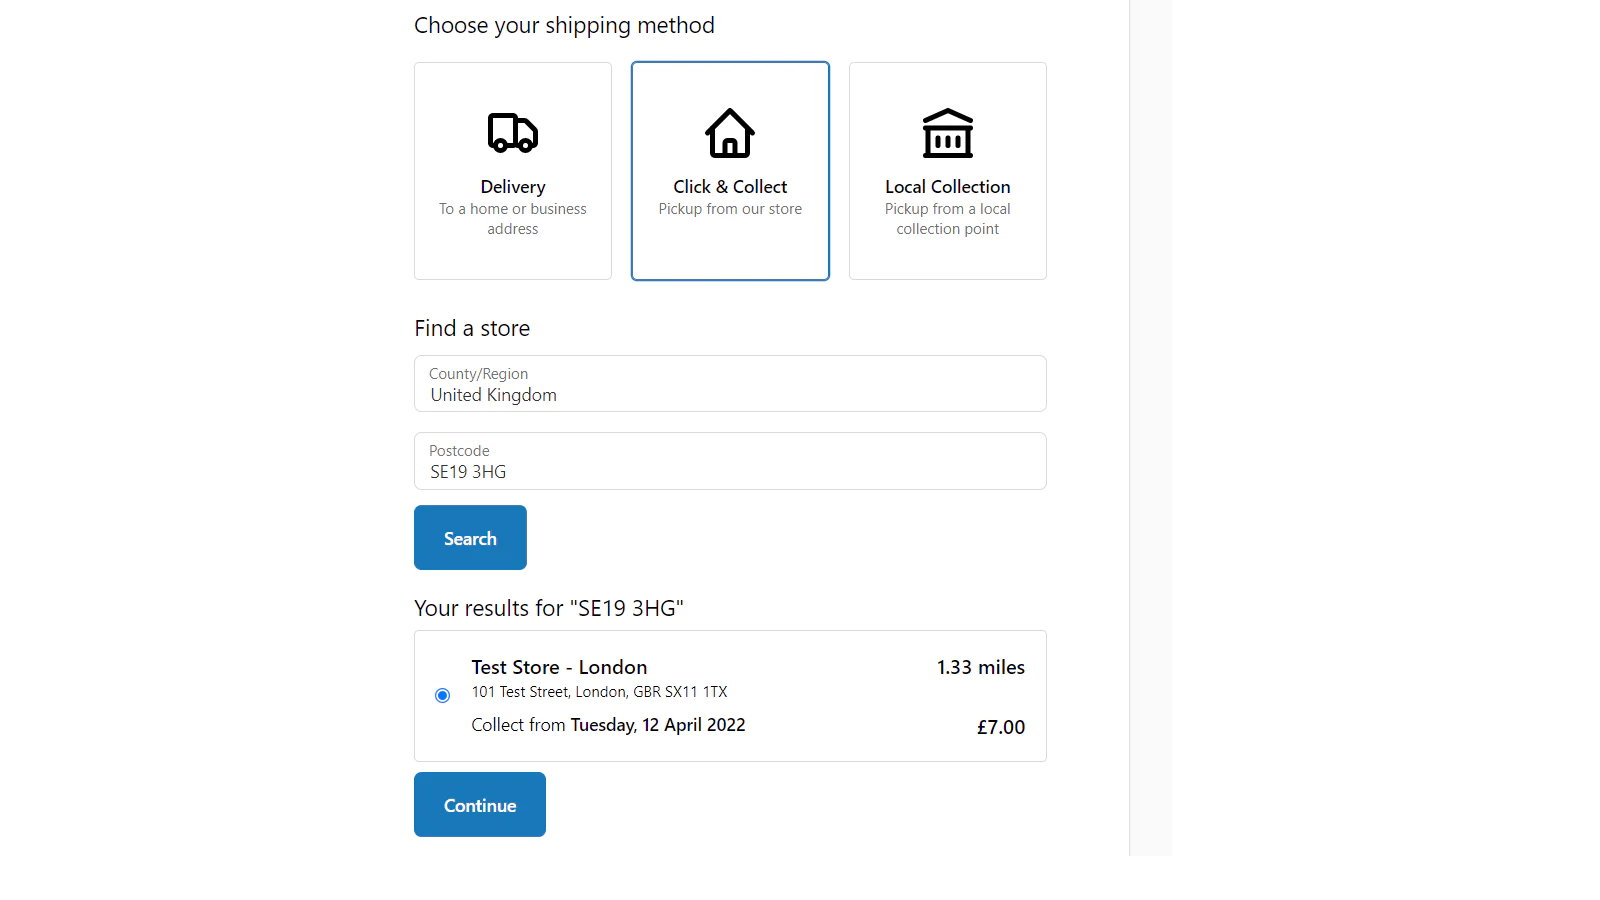Click the '£7.00' price
This screenshot has height=900, width=1600.
tap(1001, 727)
